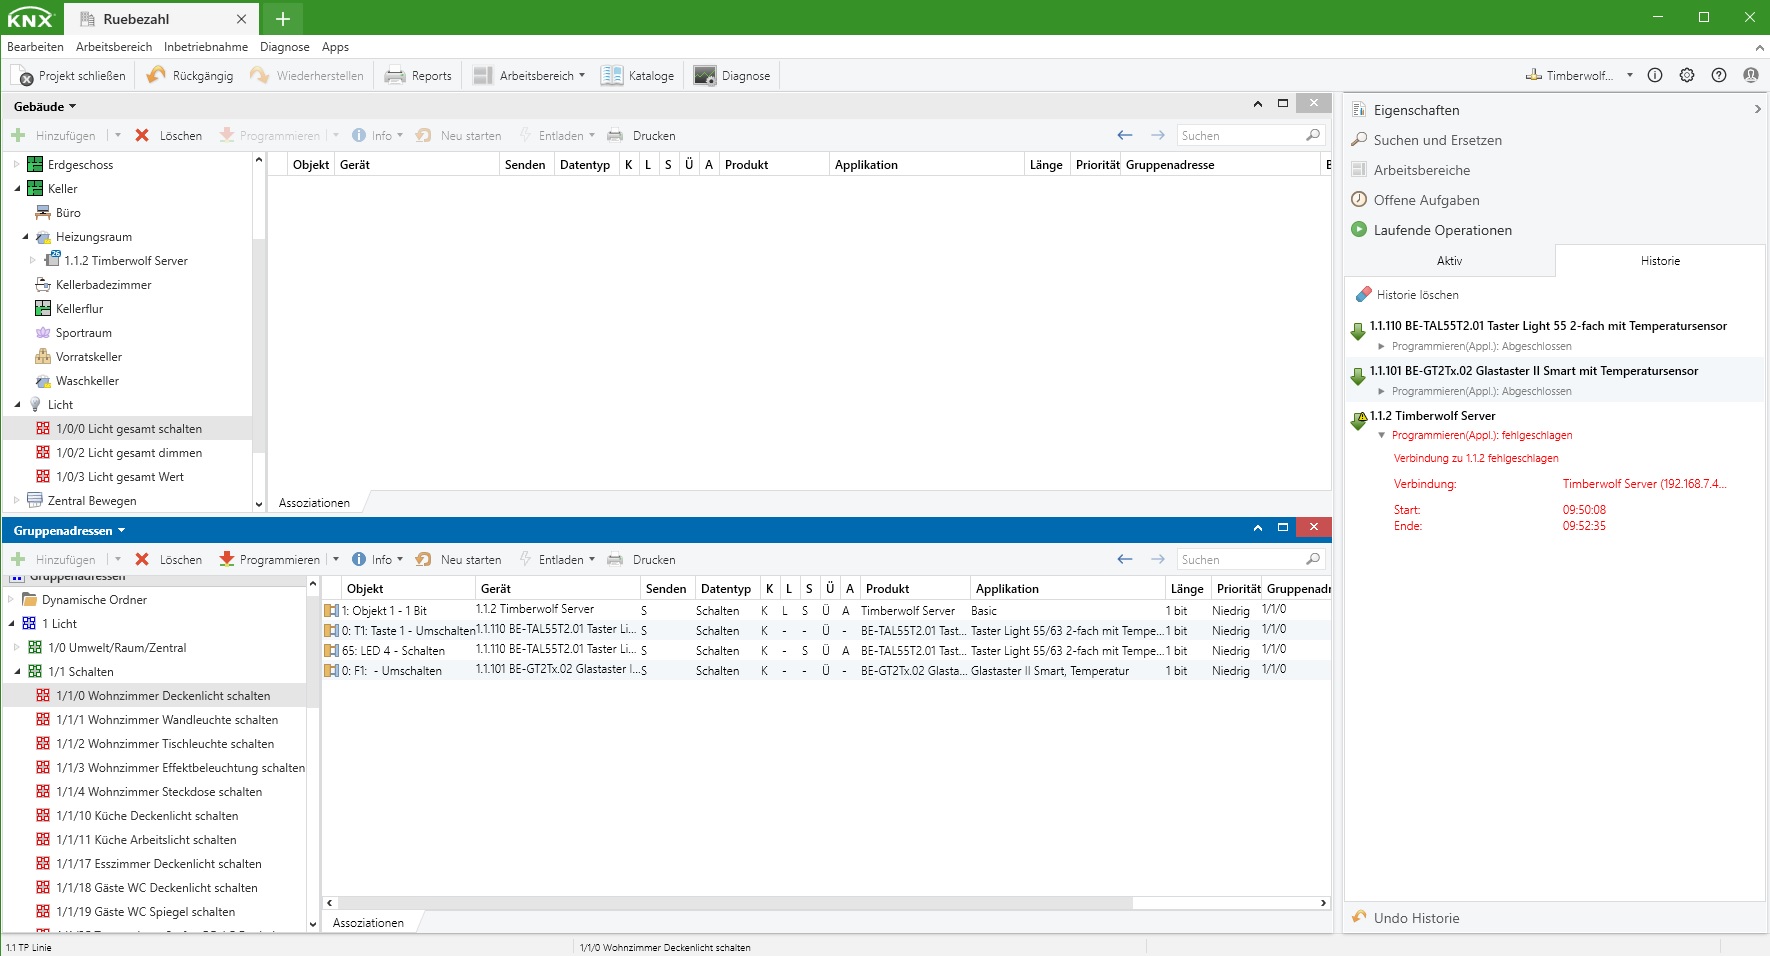The image size is (1770, 956).
Task: Collapse Timberwolf Server failed operation details
Action: coord(1382,435)
